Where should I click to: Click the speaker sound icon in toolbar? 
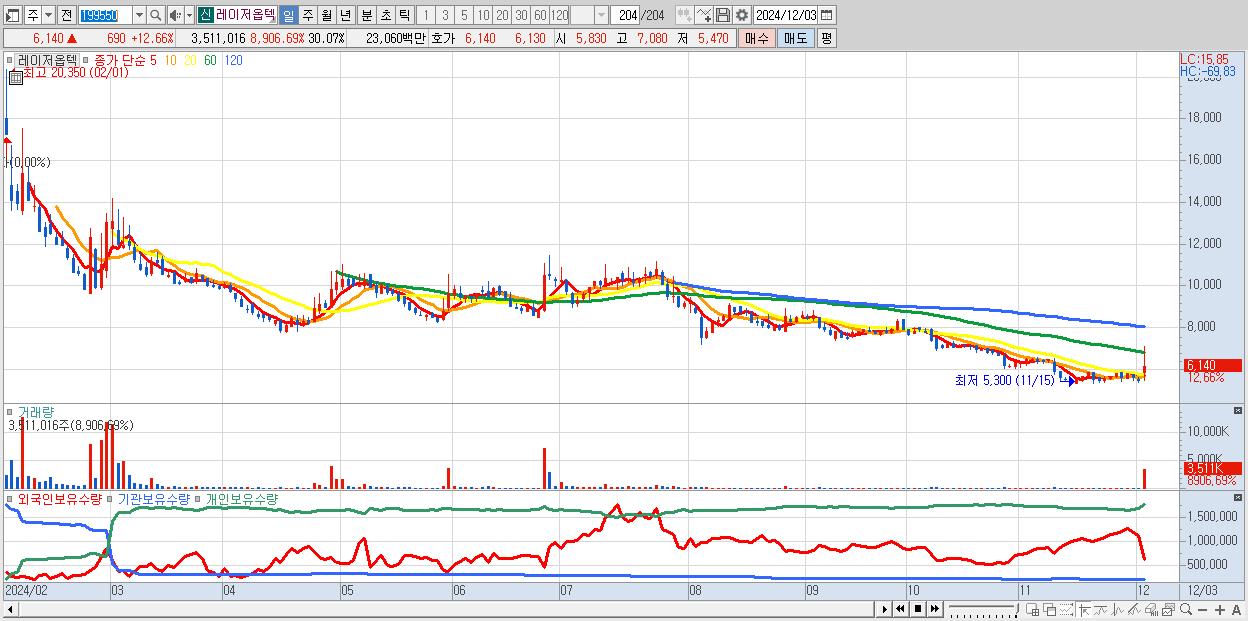(175, 15)
